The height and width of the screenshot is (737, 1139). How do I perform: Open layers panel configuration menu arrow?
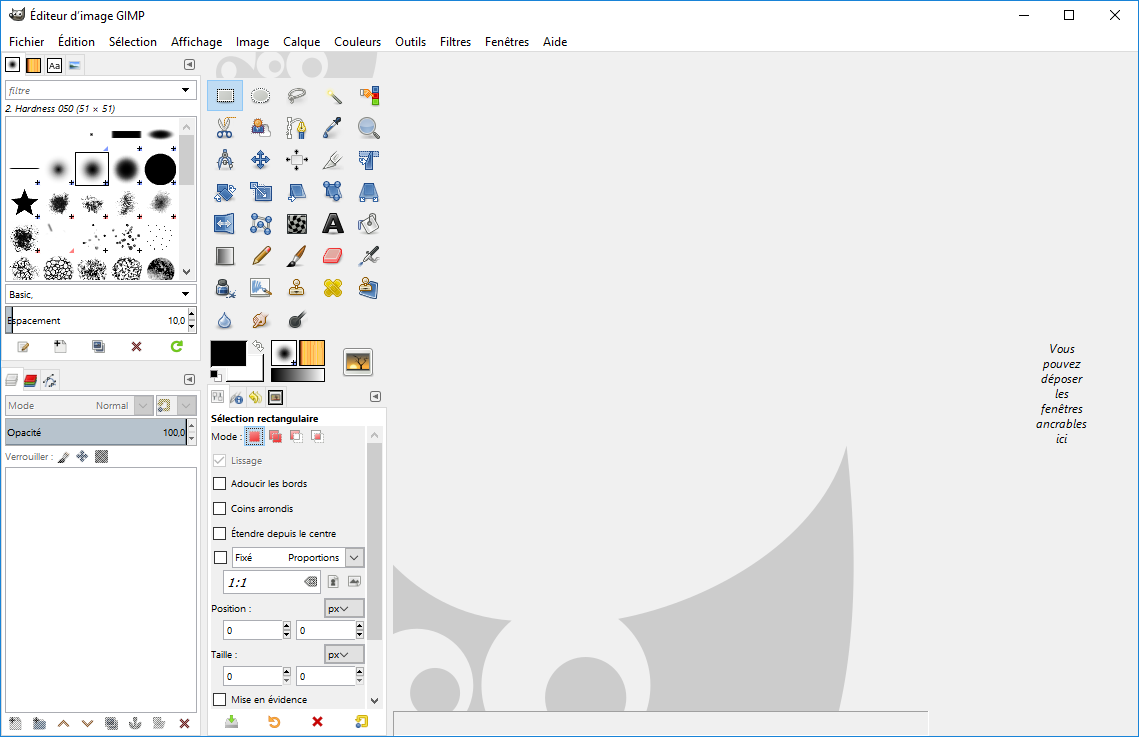190,380
